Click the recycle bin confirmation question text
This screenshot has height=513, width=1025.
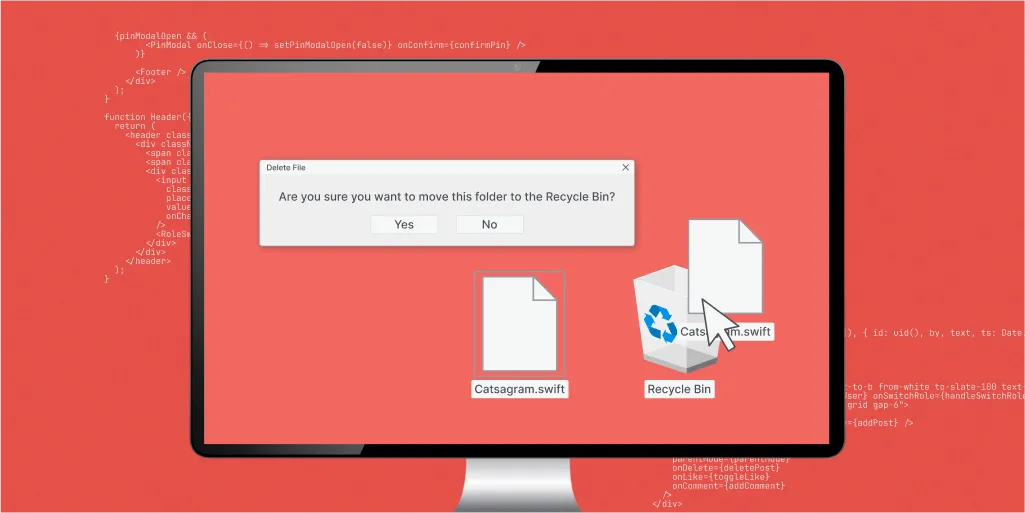pos(446,196)
